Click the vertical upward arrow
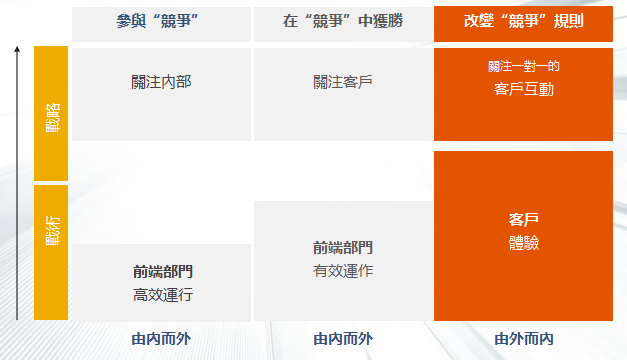Screen dimensions: 627x360 click(17, 183)
